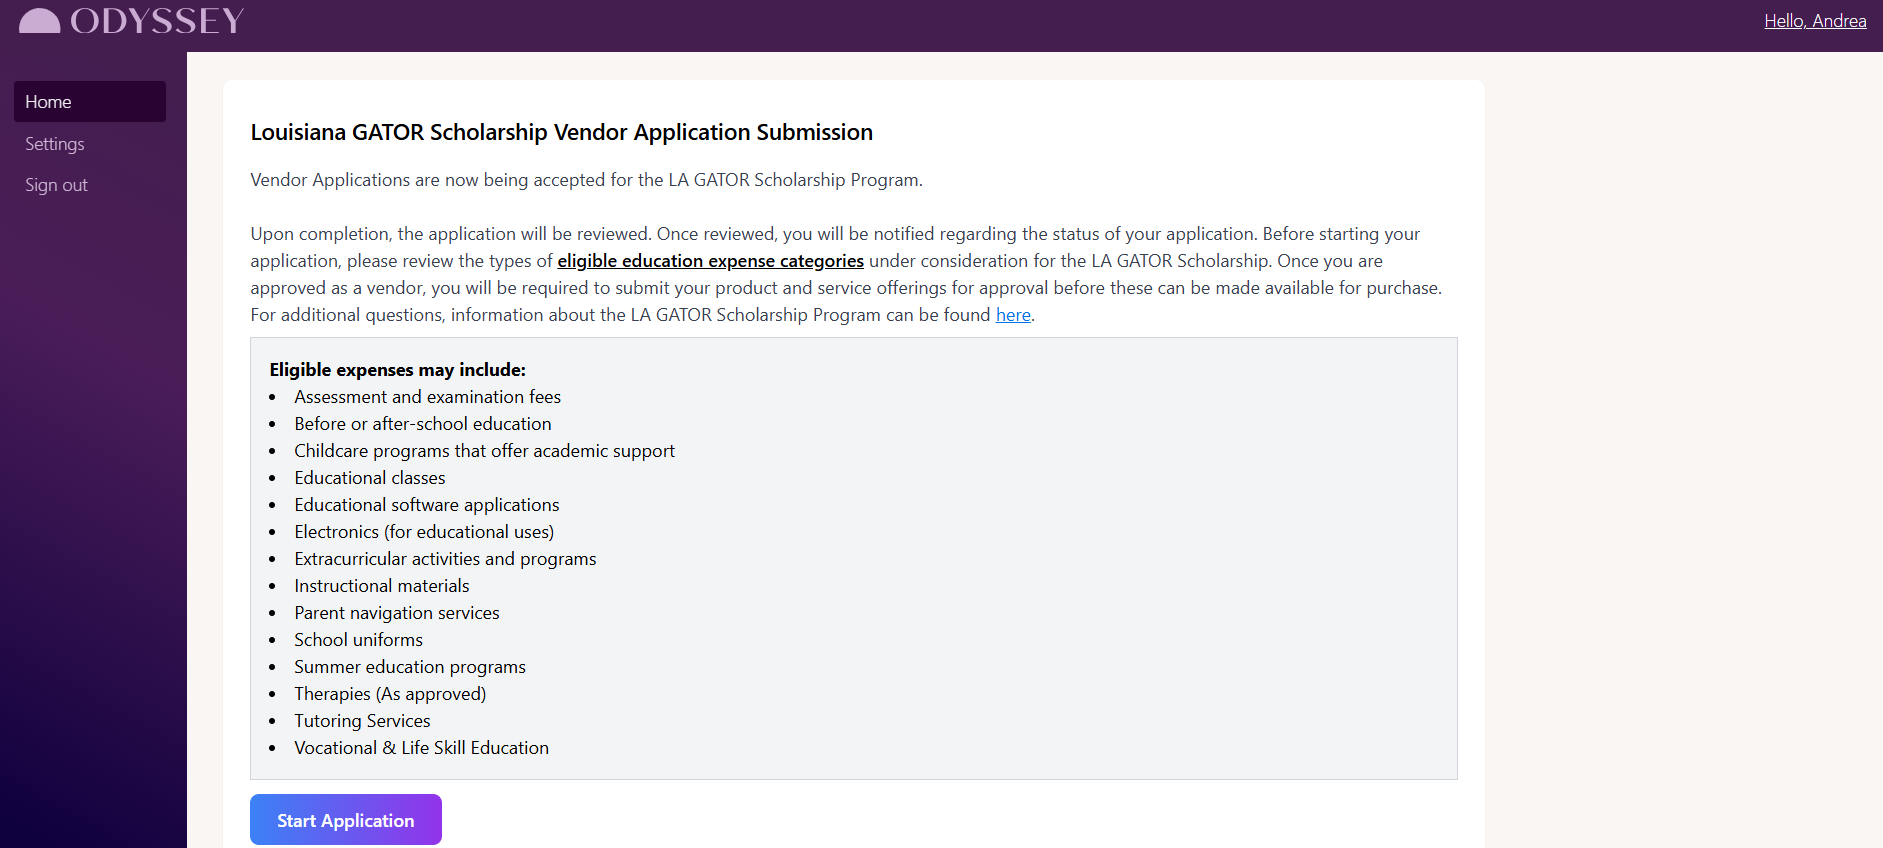Click 'Instructional materials' list item

tap(381, 586)
